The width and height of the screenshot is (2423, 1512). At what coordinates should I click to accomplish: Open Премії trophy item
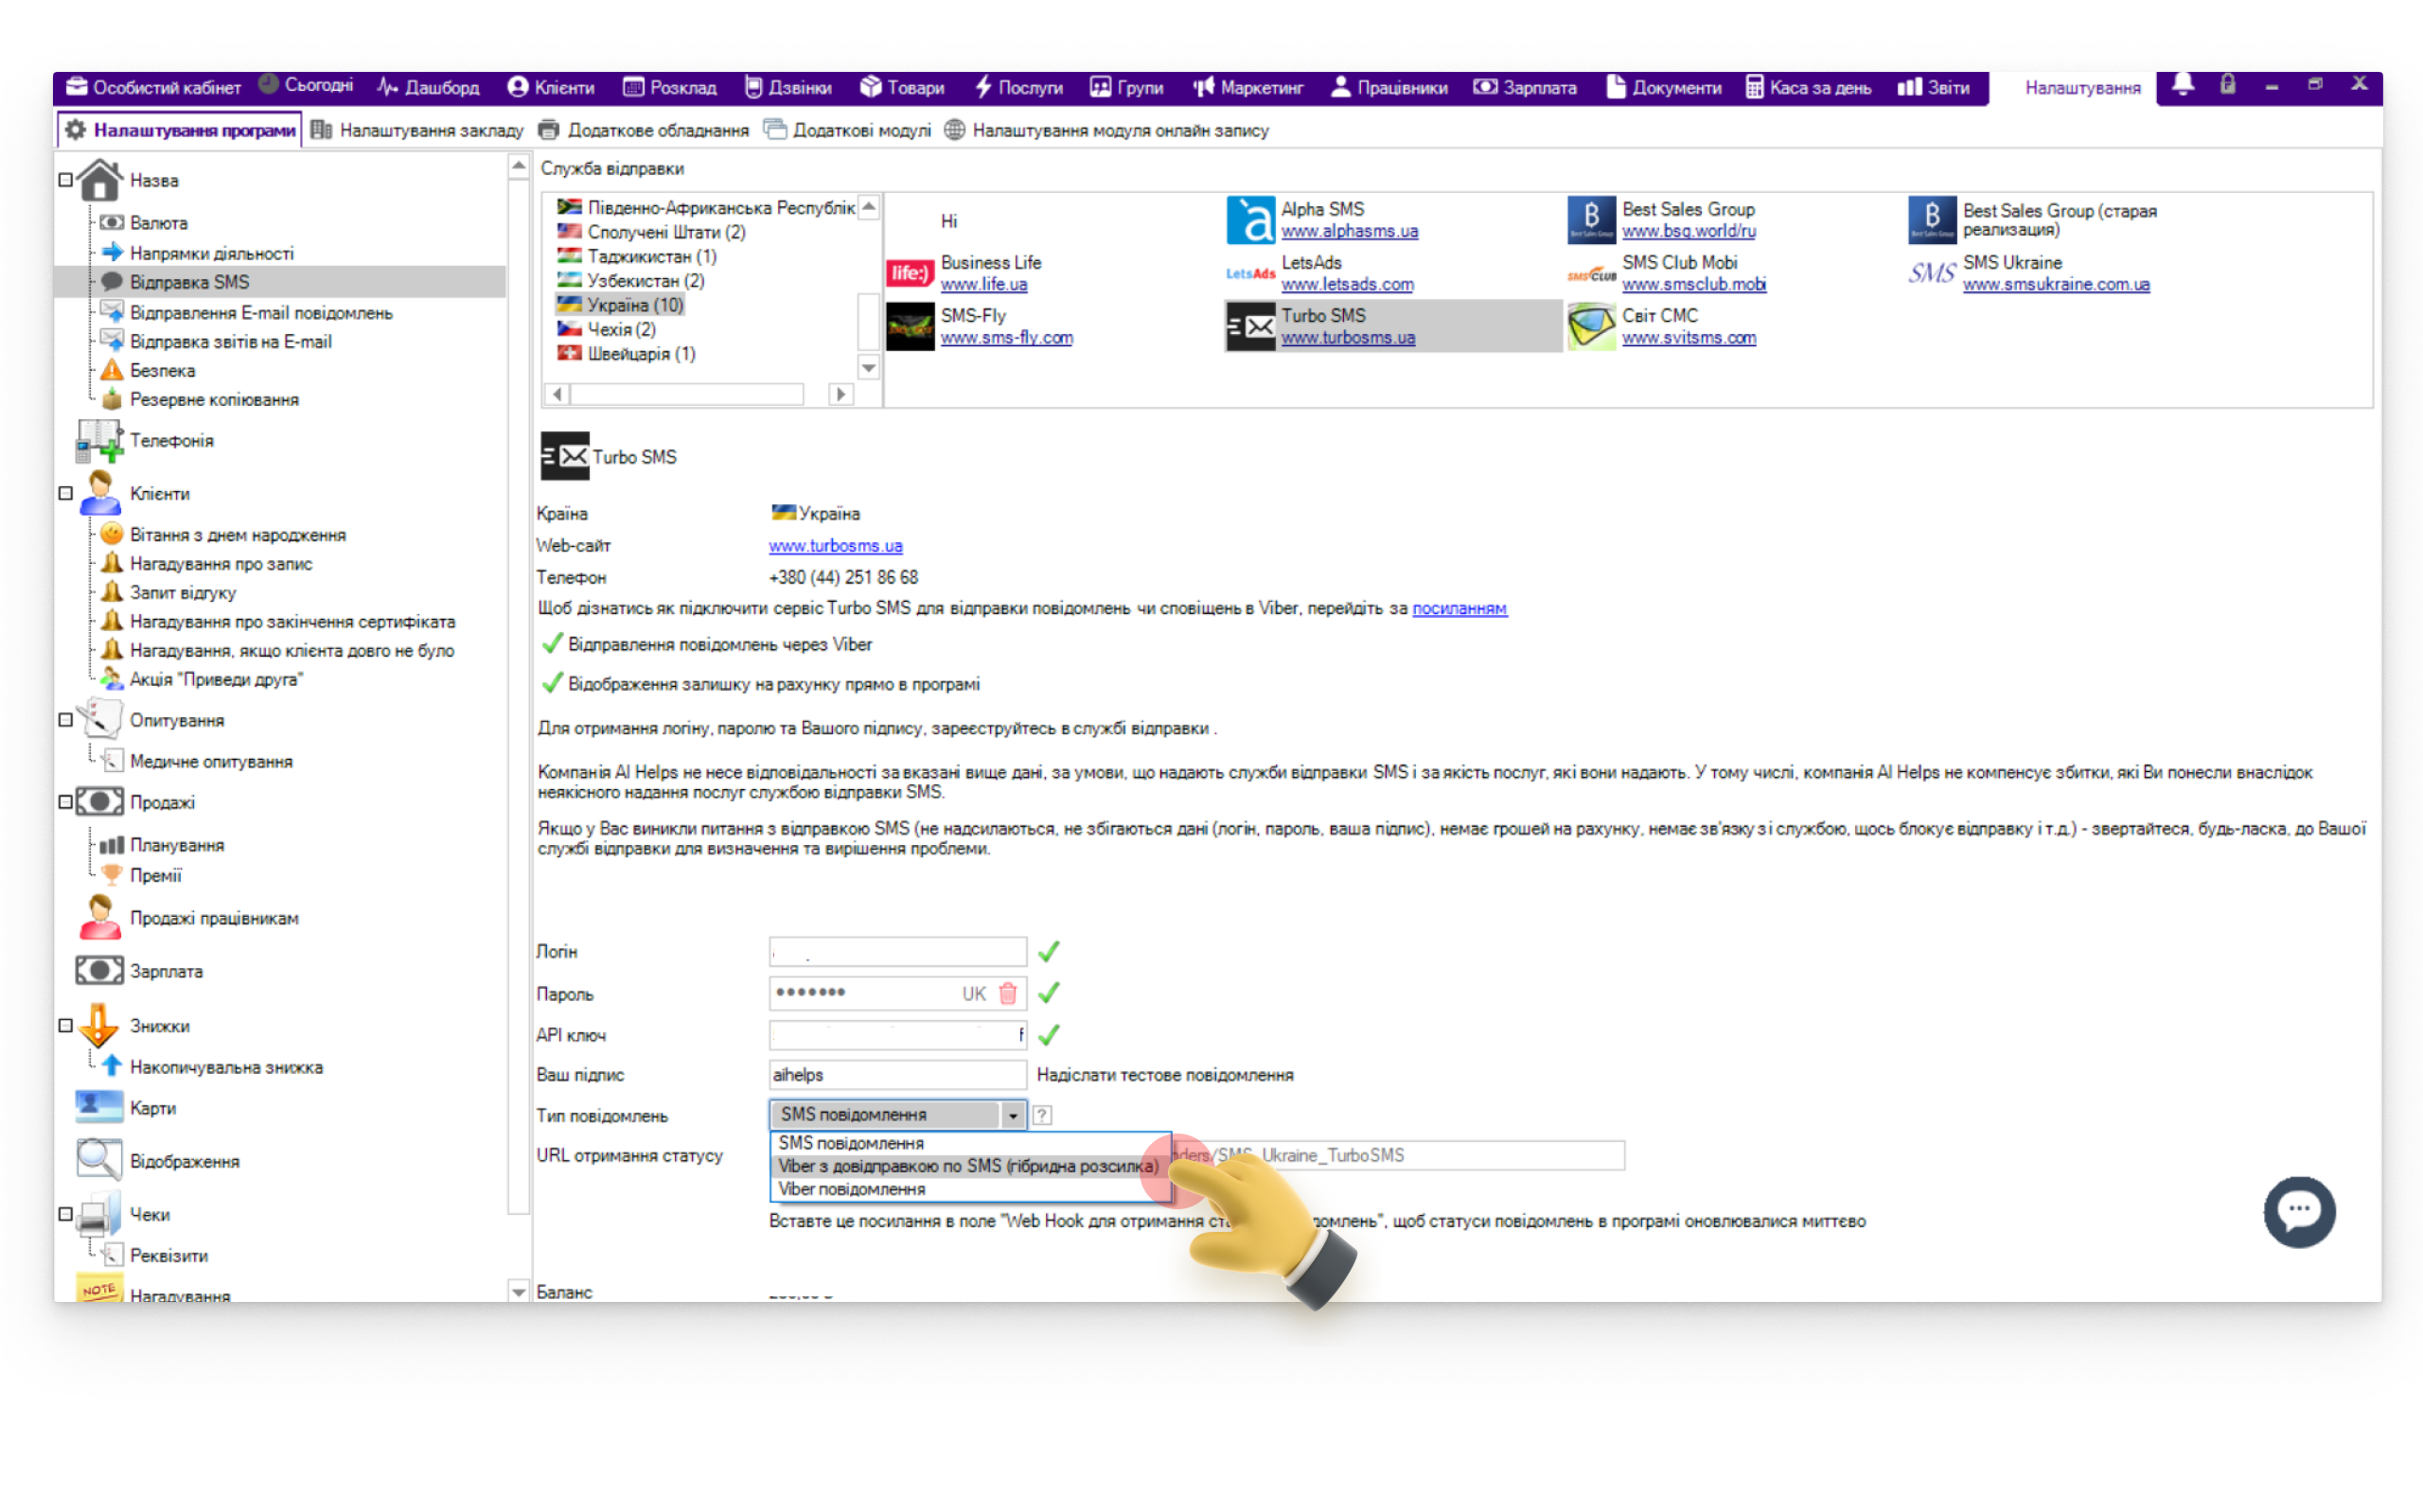(x=155, y=875)
